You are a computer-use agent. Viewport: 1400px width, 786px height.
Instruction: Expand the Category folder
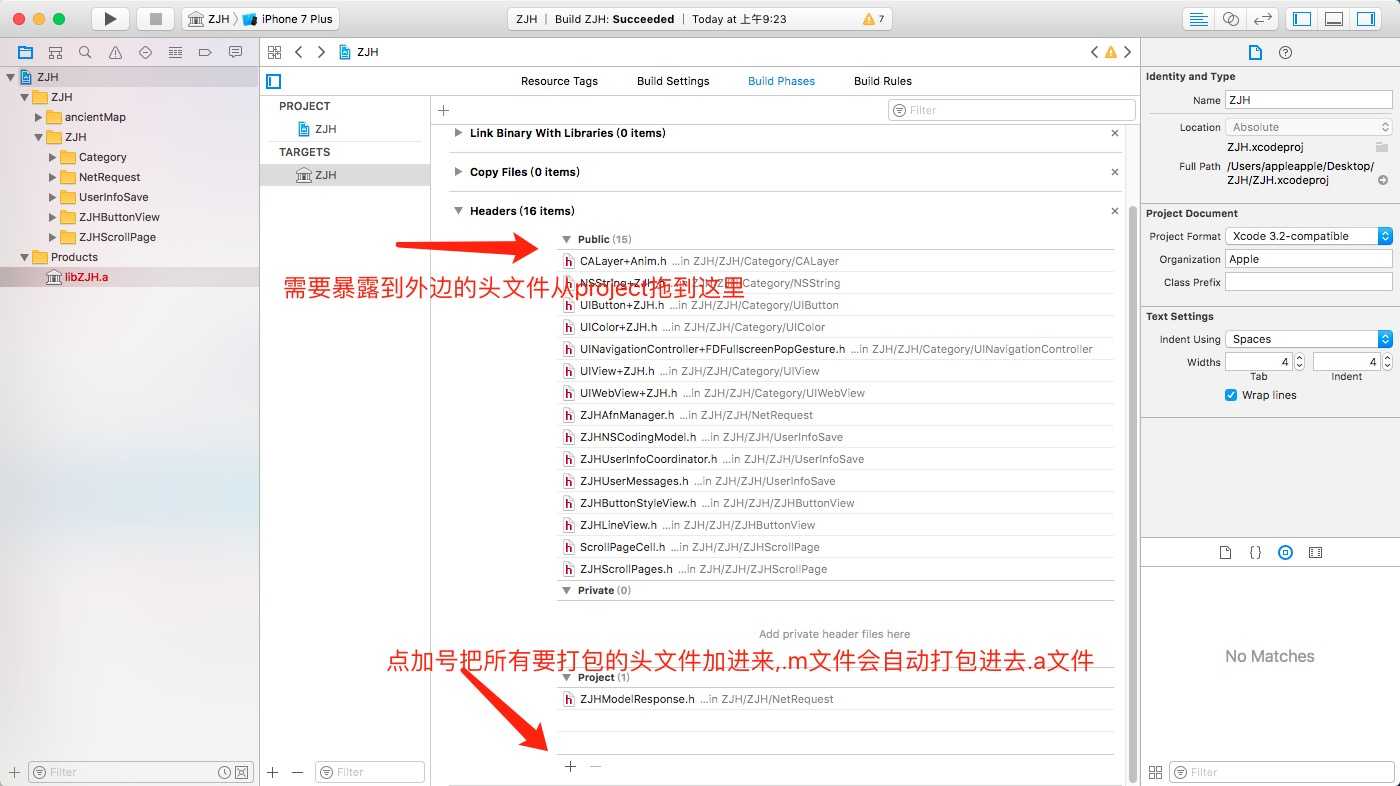53,157
